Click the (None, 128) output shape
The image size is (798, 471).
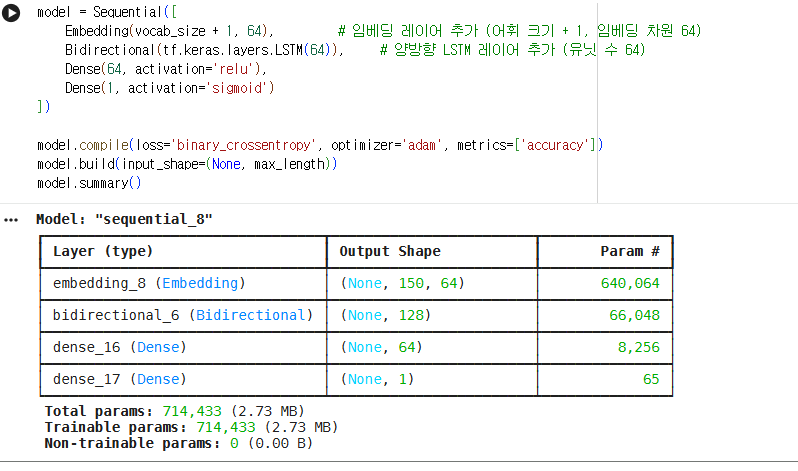pos(385,315)
